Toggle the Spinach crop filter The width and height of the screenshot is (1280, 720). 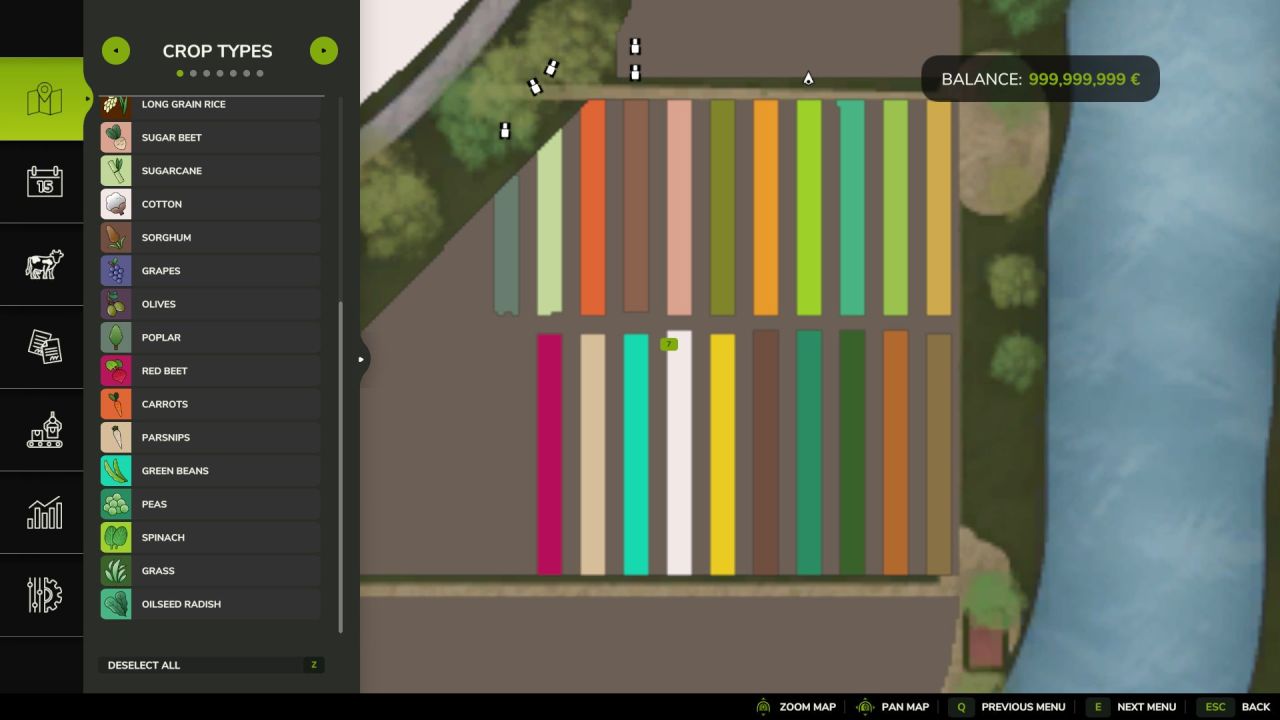(210, 537)
